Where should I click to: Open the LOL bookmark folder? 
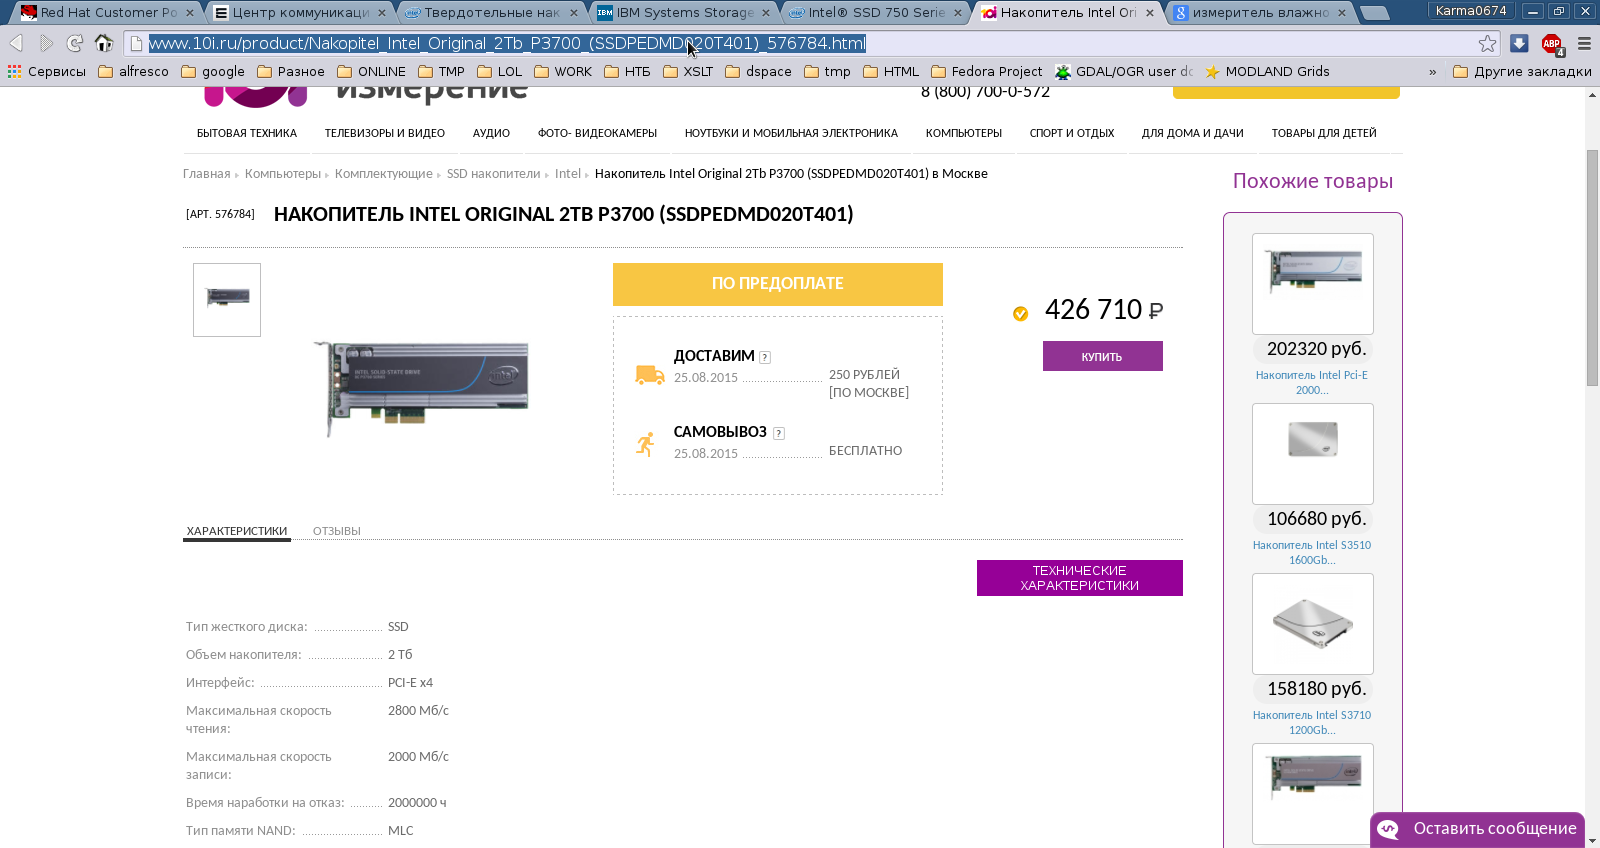[x=500, y=71]
